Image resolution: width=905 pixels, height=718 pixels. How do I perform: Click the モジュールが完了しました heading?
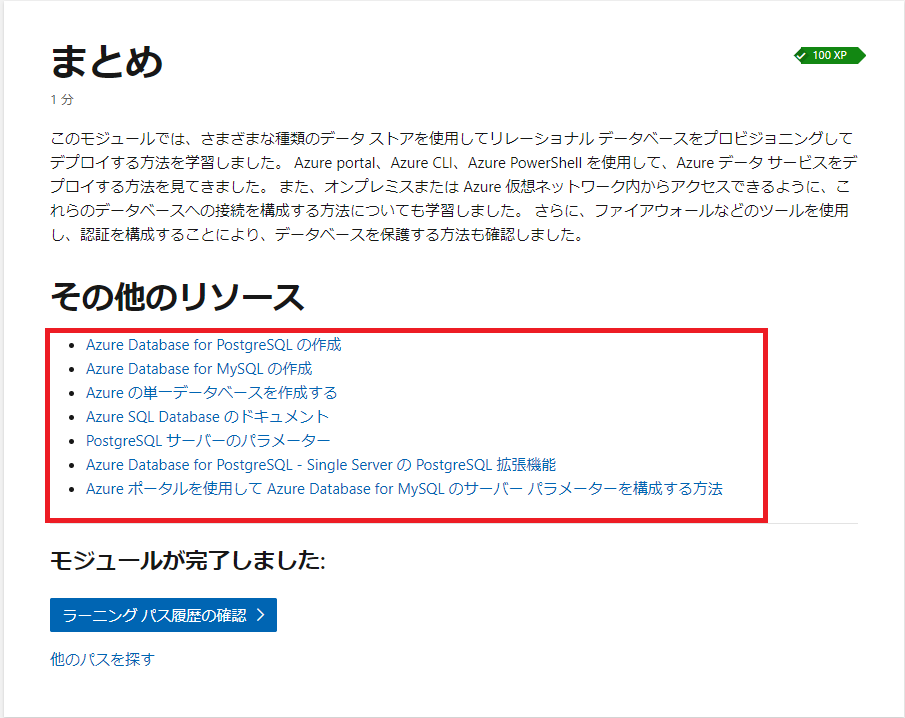click(x=187, y=561)
